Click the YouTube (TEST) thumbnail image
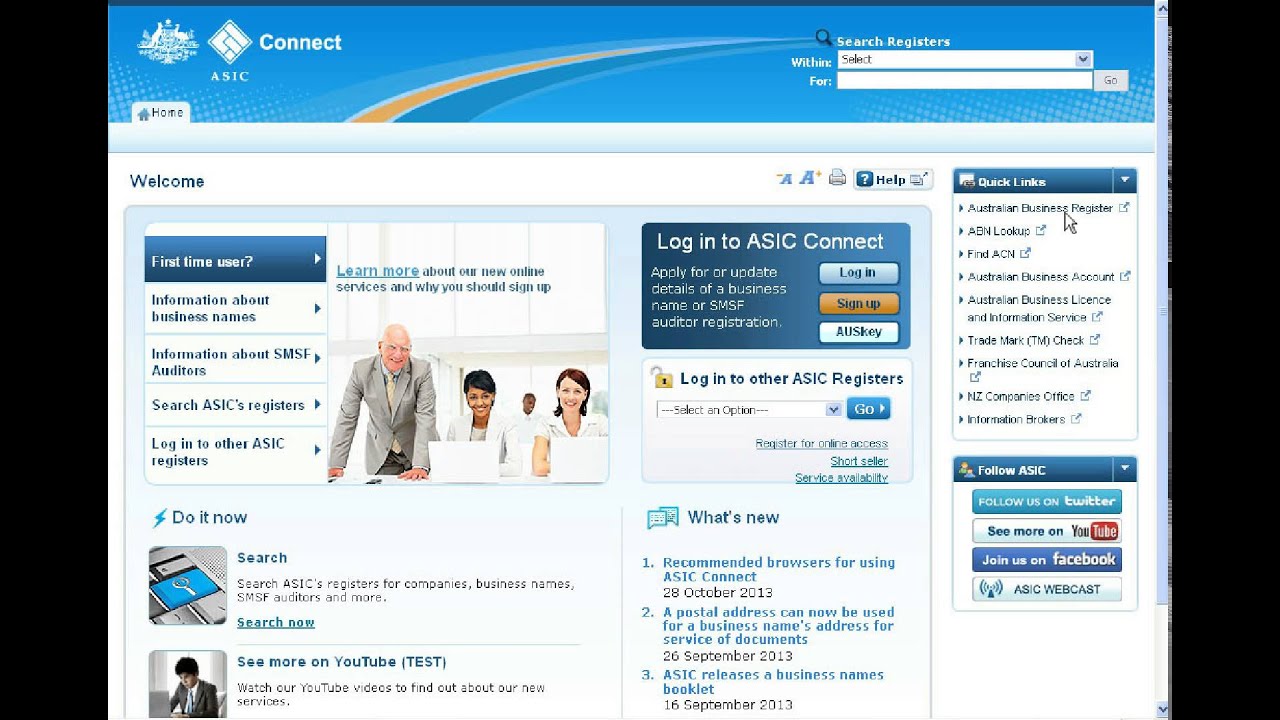 coord(188,684)
